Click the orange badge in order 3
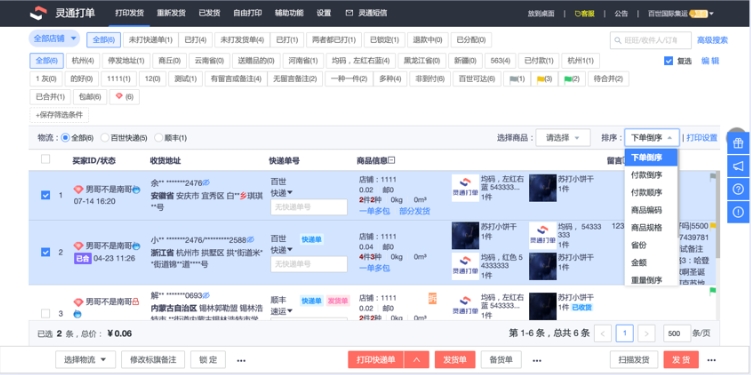 pos(432,298)
